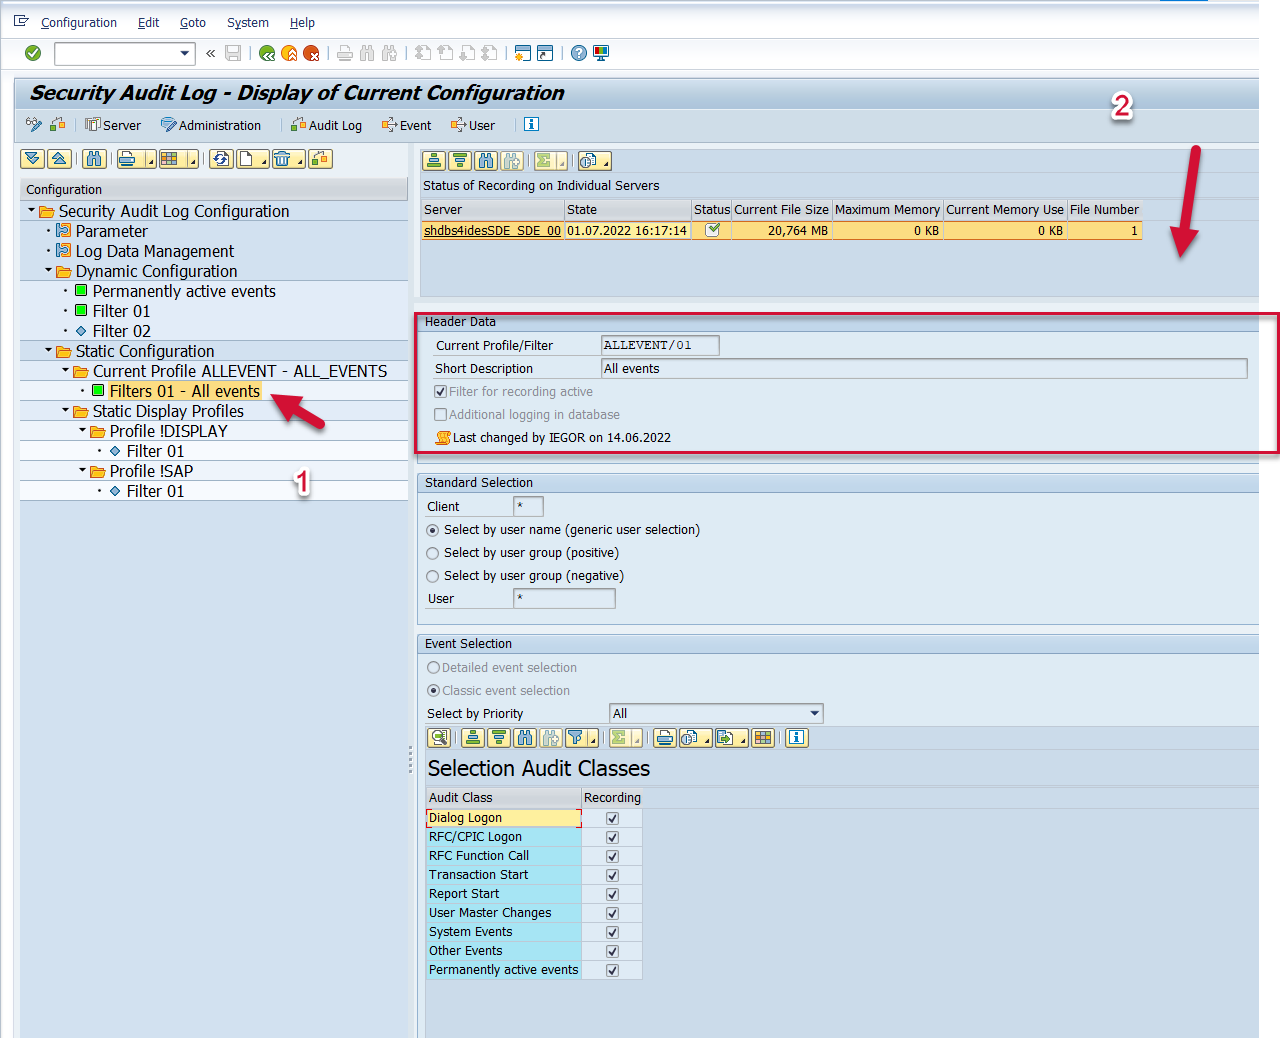Open the Help question mark icon
1280x1038 pixels.
[579, 53]
